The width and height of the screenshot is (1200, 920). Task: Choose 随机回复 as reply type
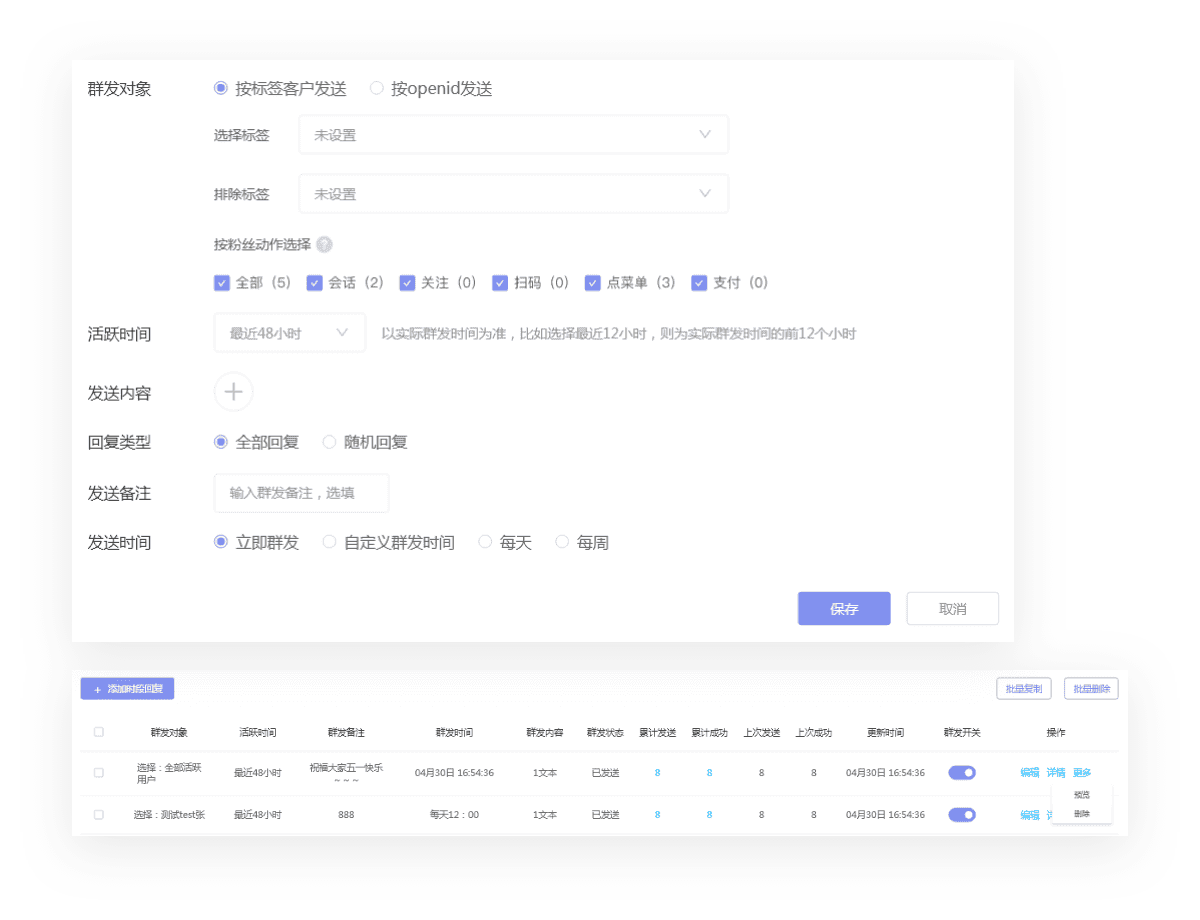click(x=329, y=442)
